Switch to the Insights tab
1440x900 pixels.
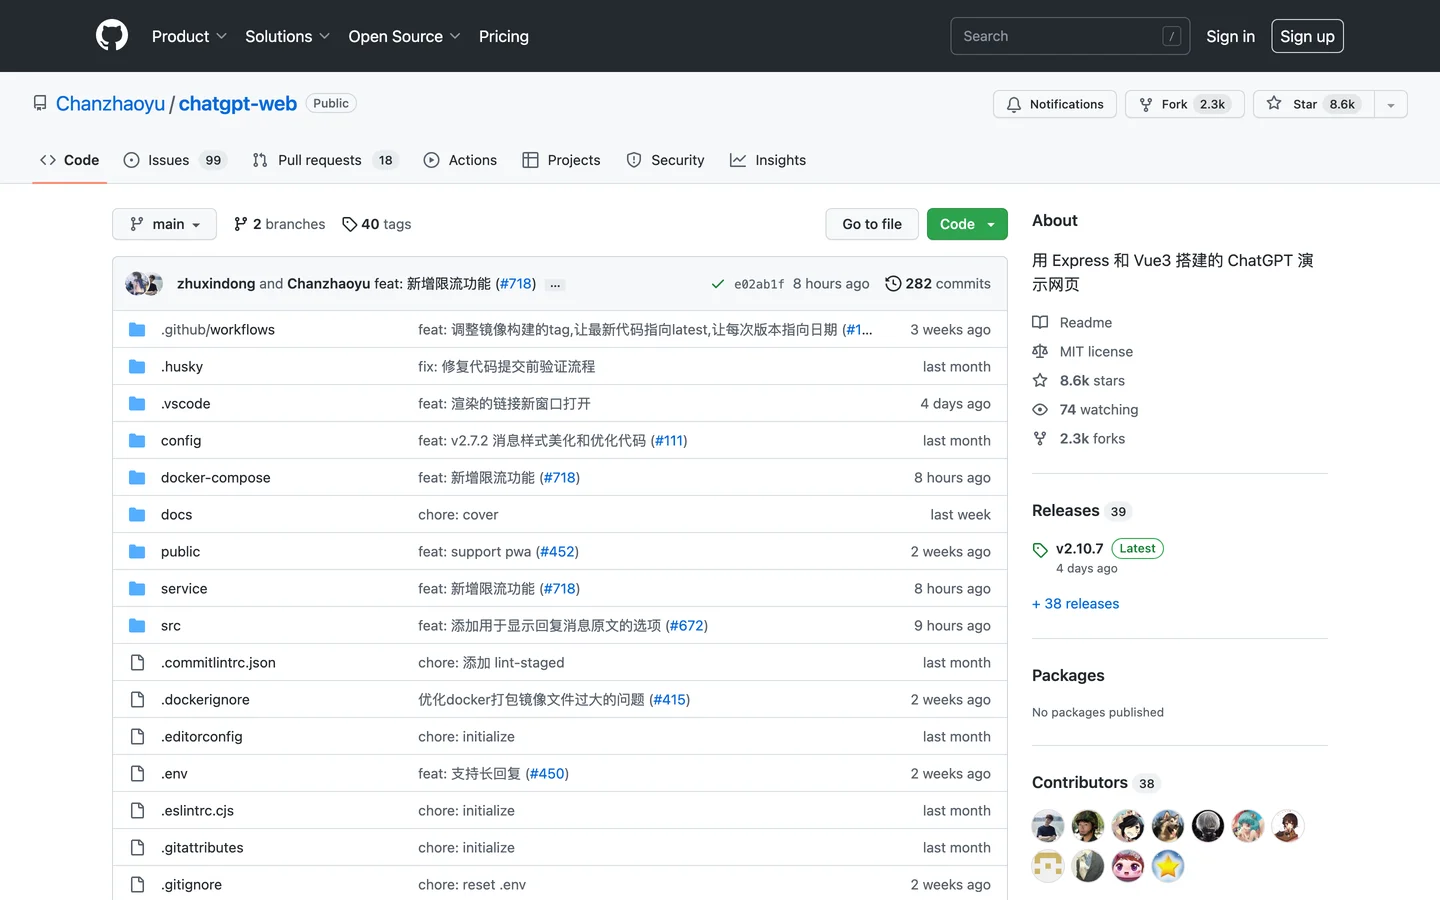pos(768,160)
